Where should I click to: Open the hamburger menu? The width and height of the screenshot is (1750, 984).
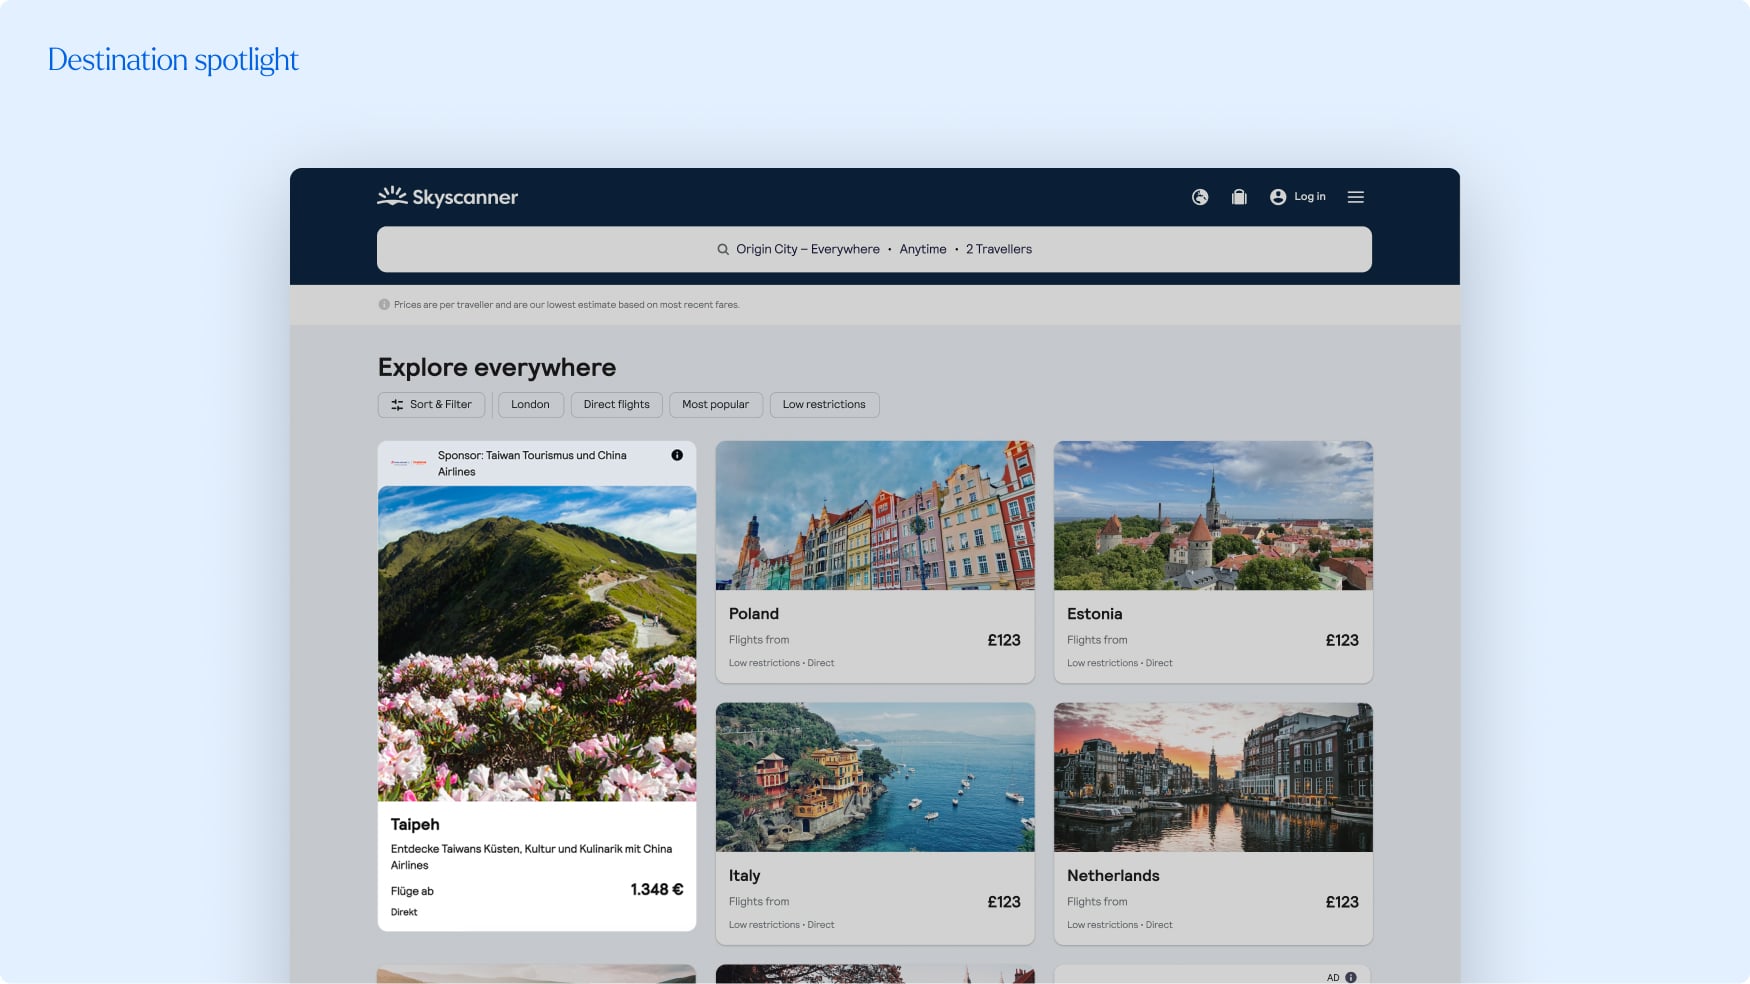click(x=1356, y=197)
